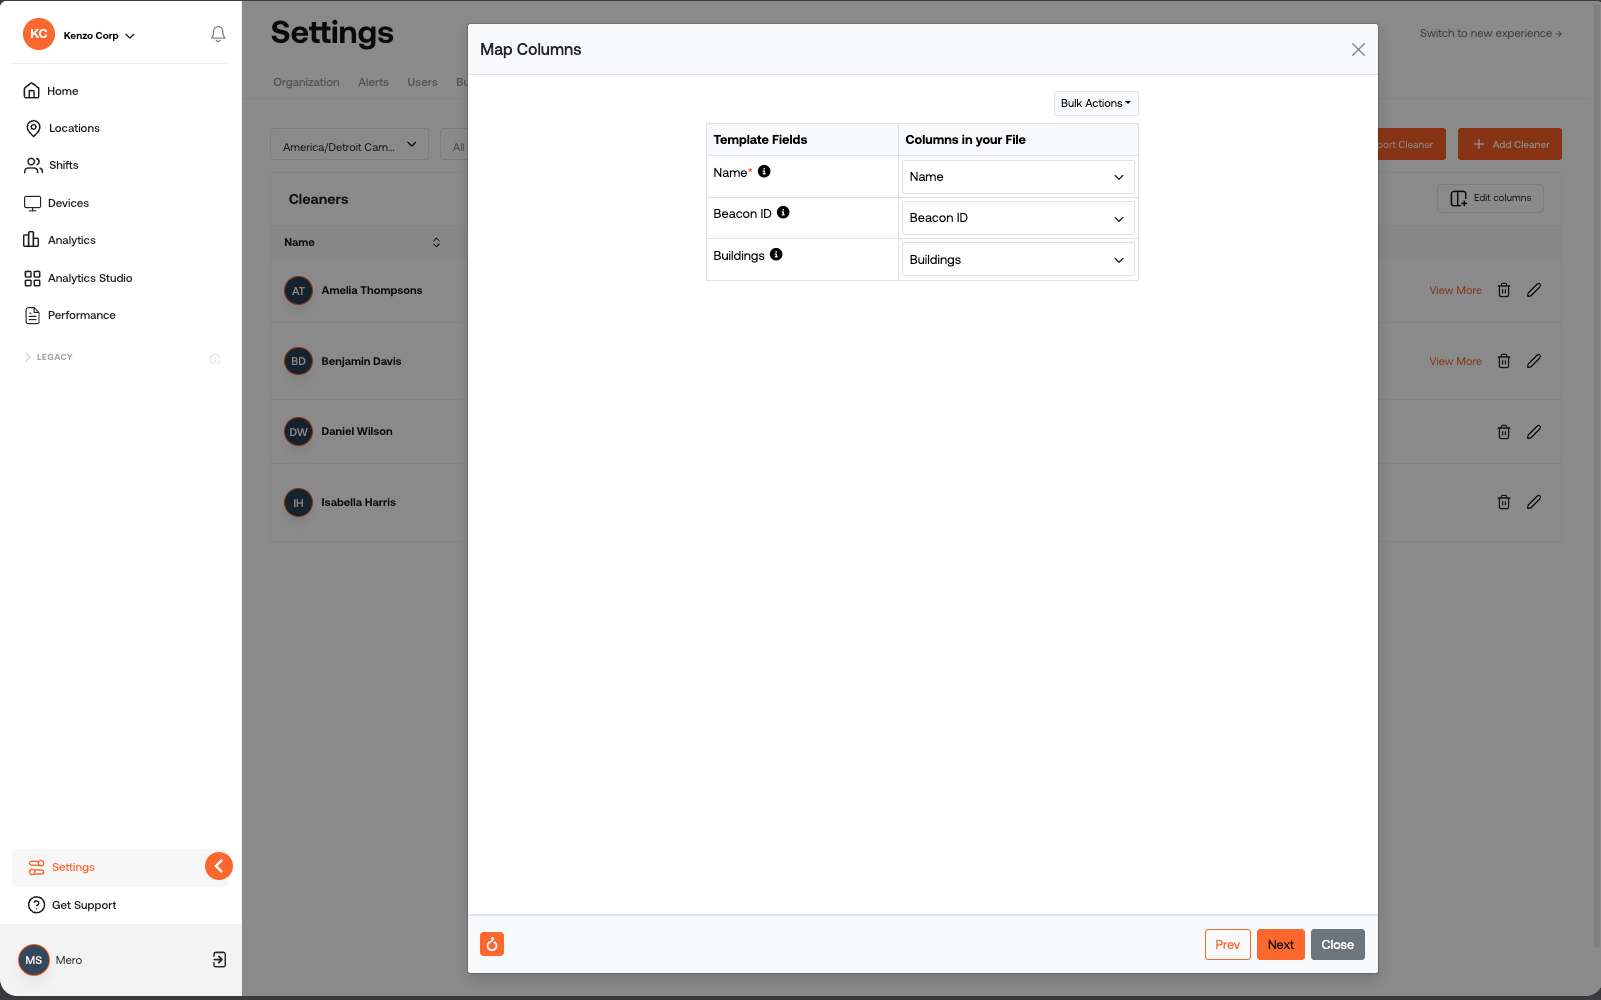1601x1000 pixels.
Task: Click the Get Support question icon
Action: (x=37, y=905)
